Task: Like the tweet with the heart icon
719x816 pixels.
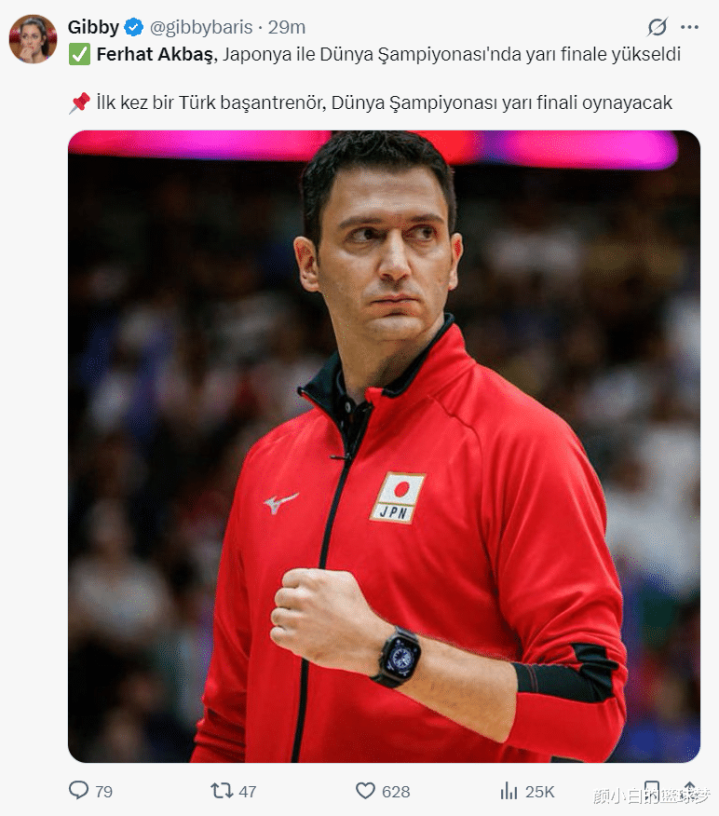Action: 365,790
